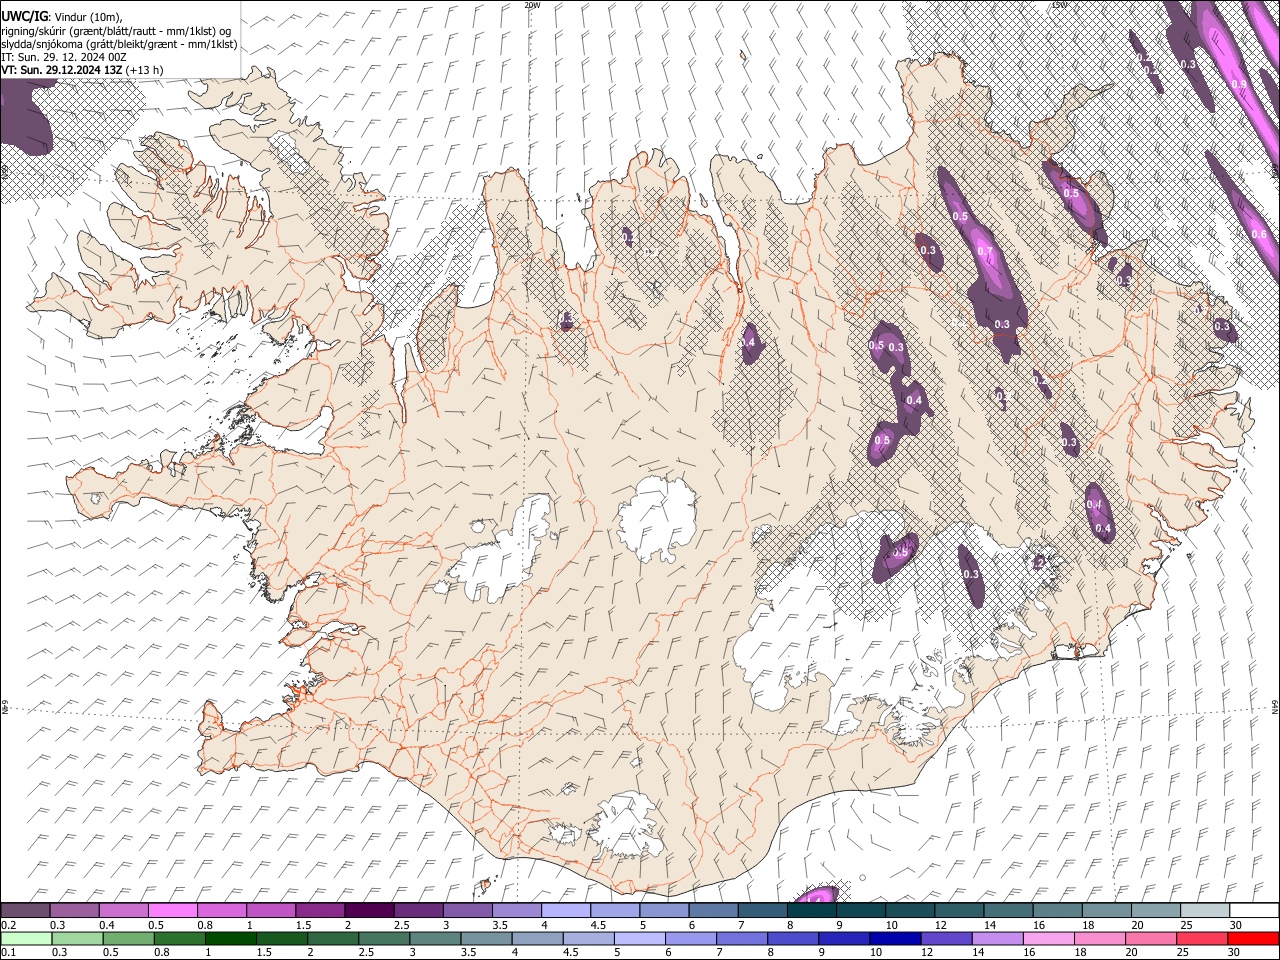Viewport: 1280px width, 960px height.
Task: Click the 'slydda/snjókoma' legend description line
Action: 119,44
